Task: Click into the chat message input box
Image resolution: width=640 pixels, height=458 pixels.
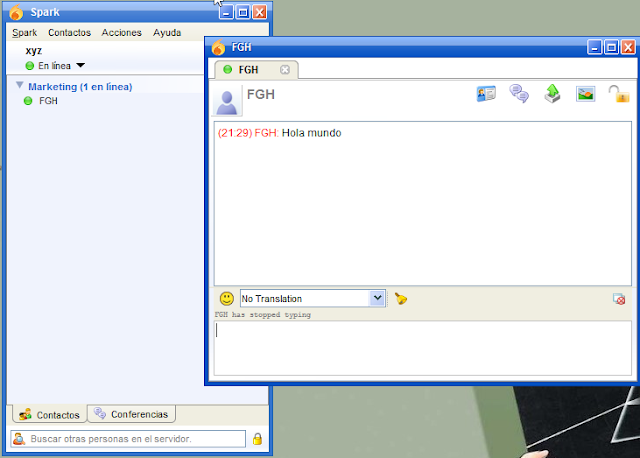Action: click(x=422, y=348)
